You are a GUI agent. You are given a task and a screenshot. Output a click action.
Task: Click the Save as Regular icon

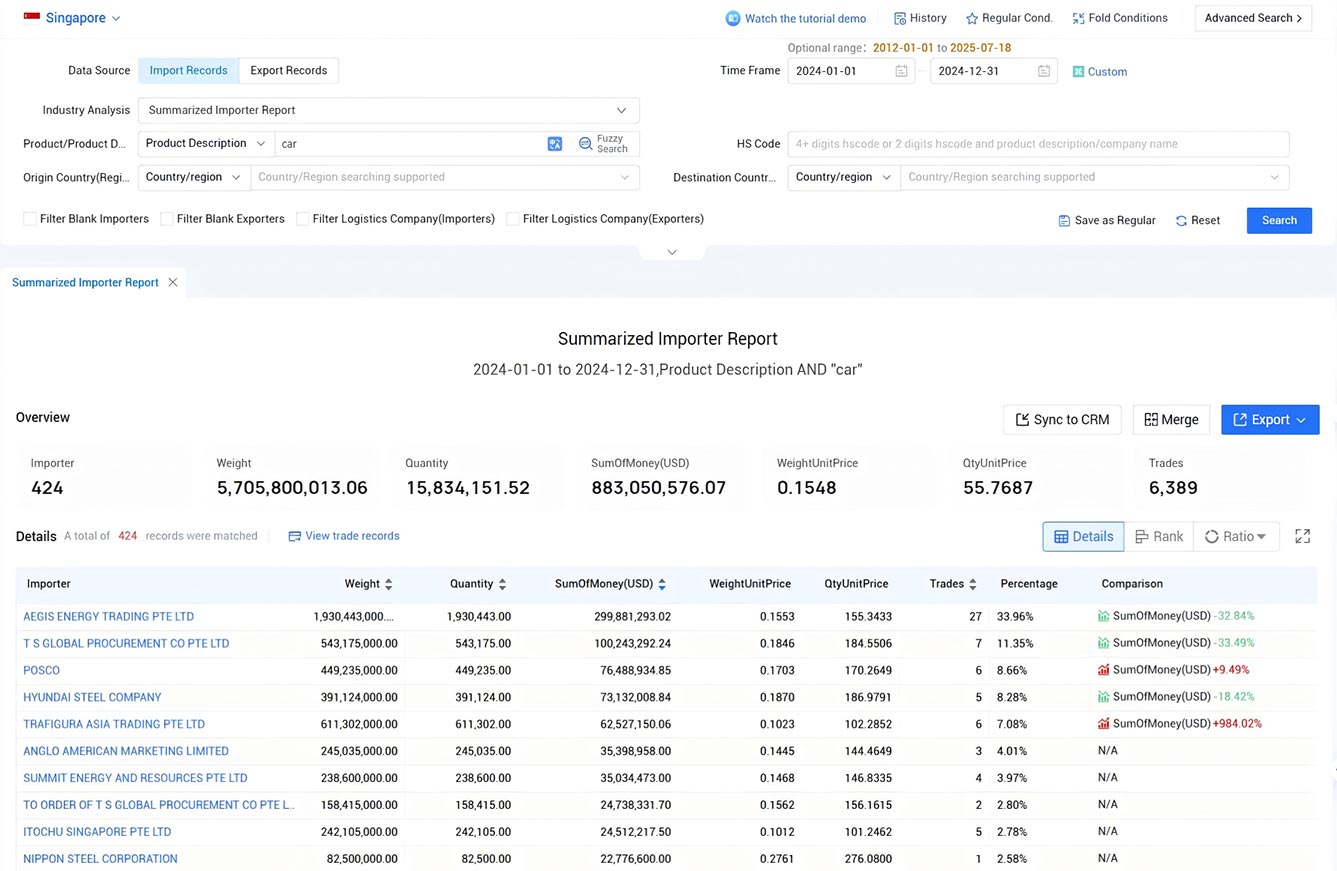[1064, 221]
